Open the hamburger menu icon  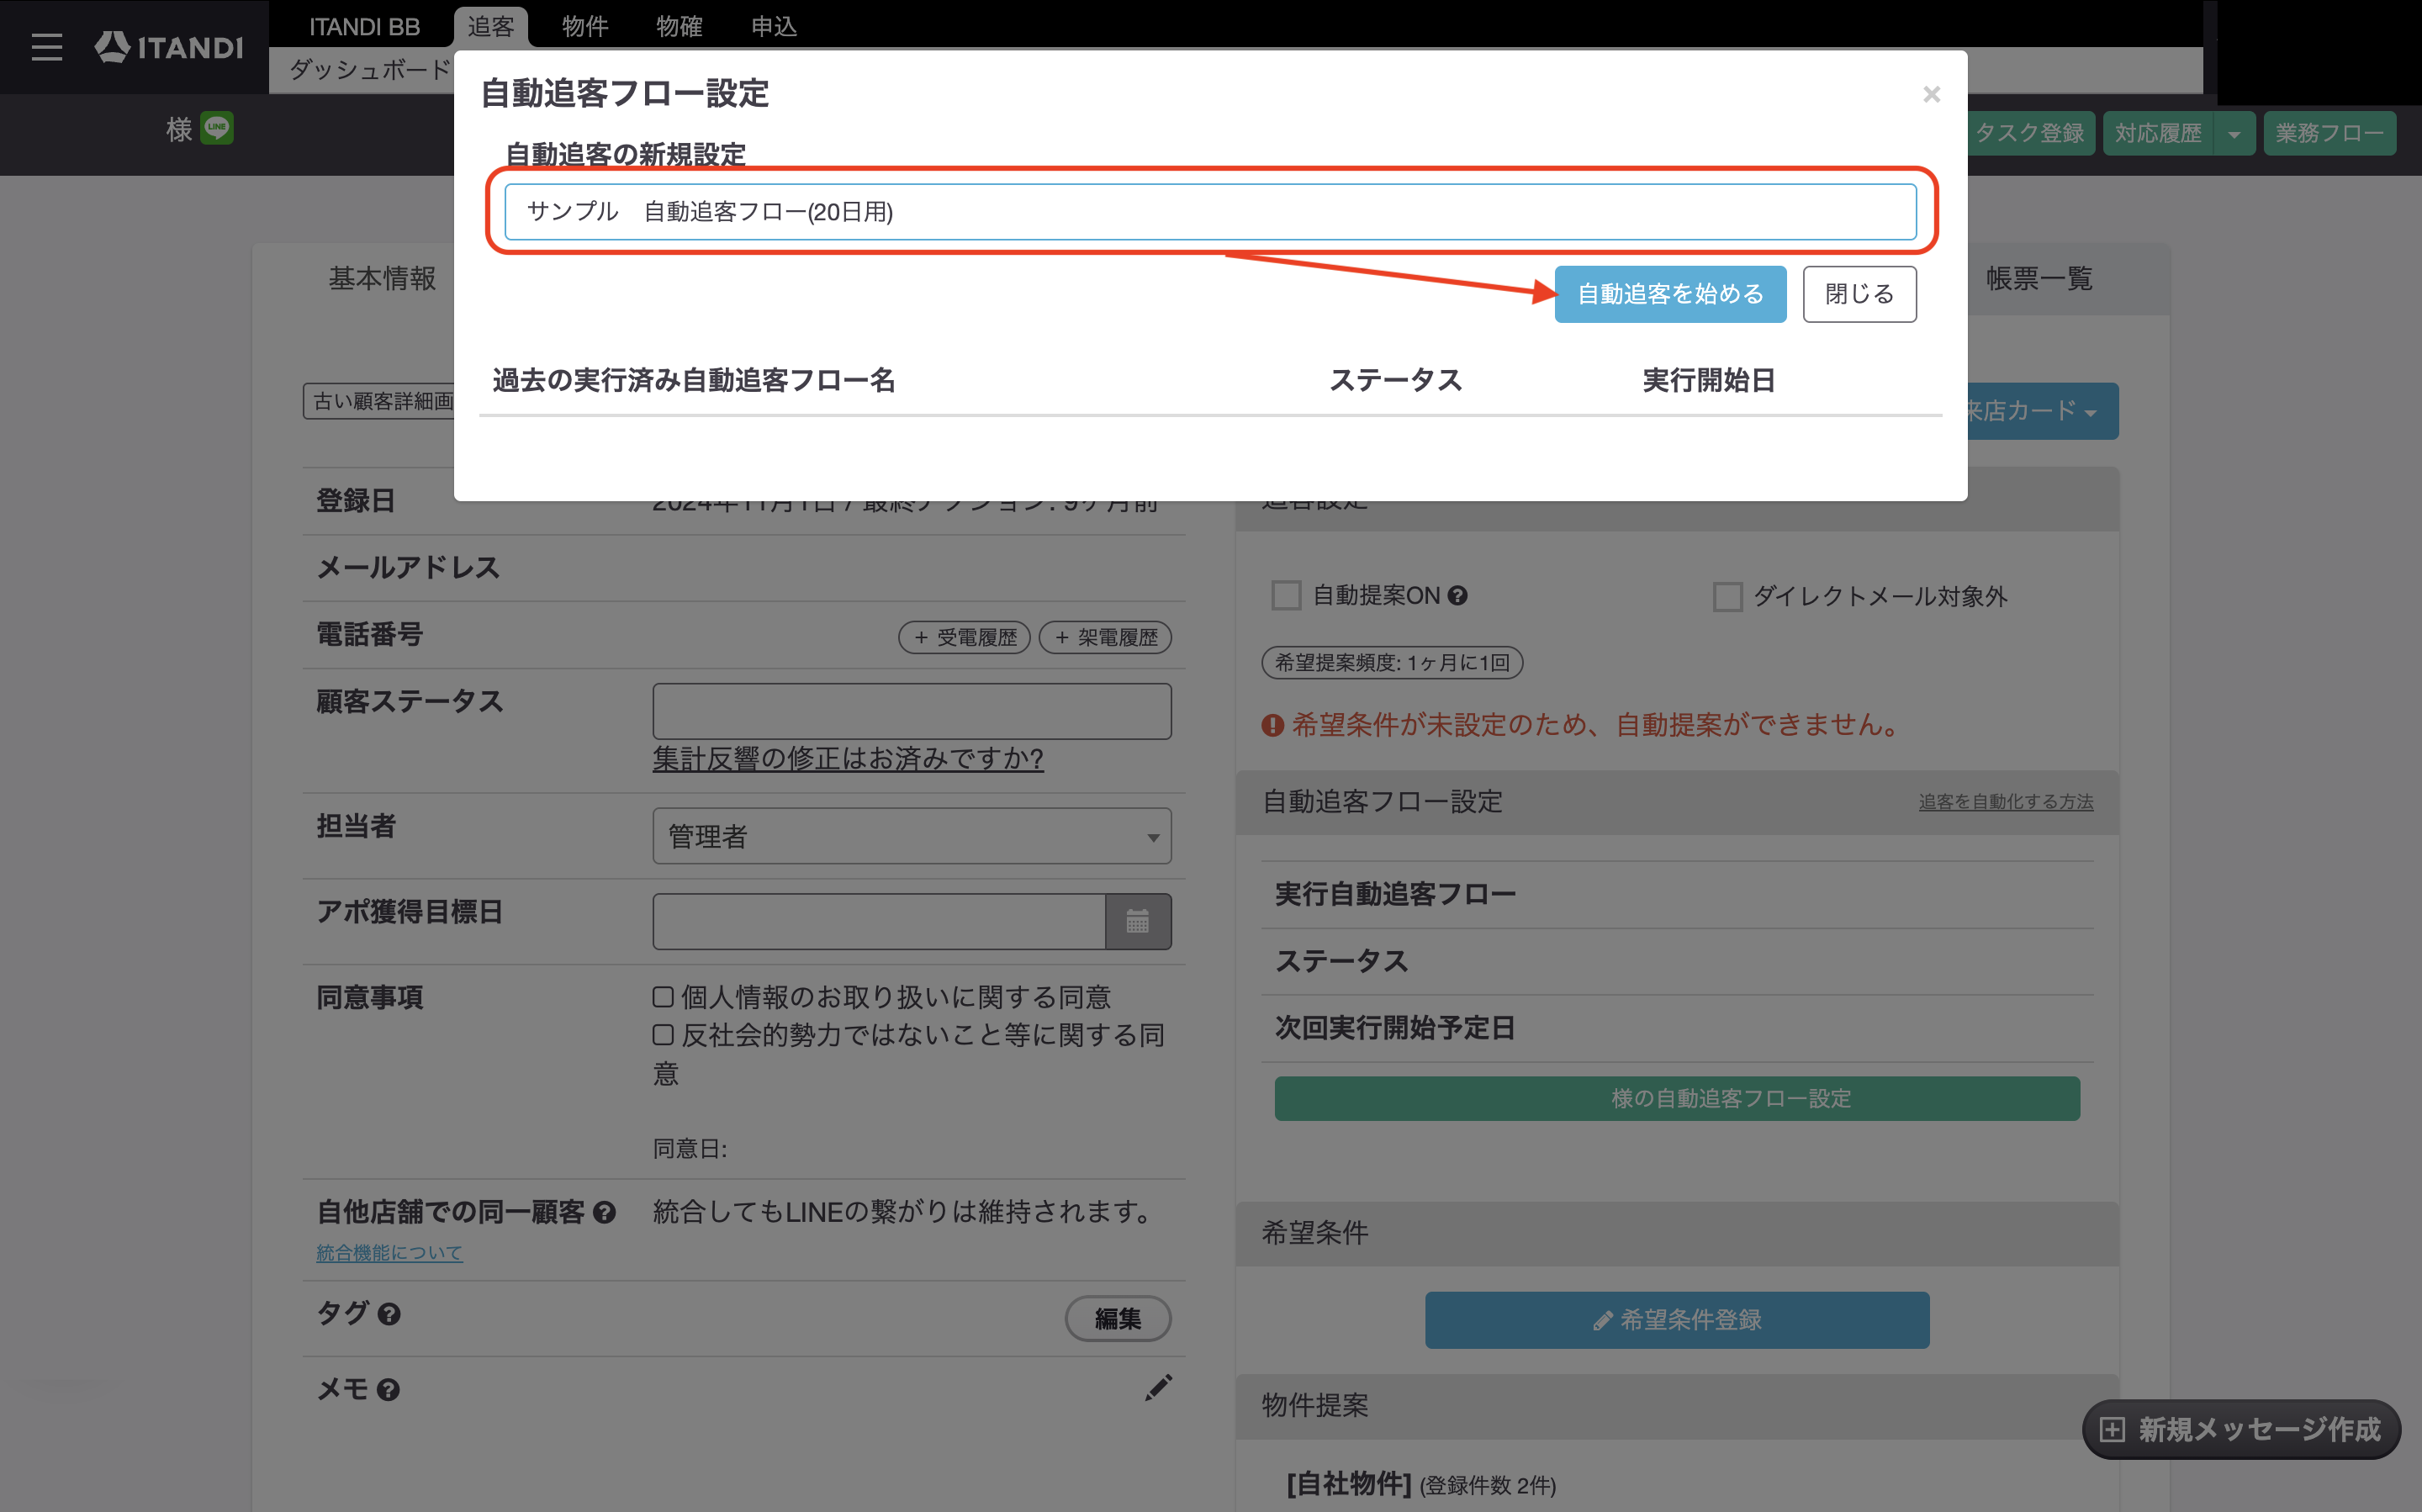46,47
